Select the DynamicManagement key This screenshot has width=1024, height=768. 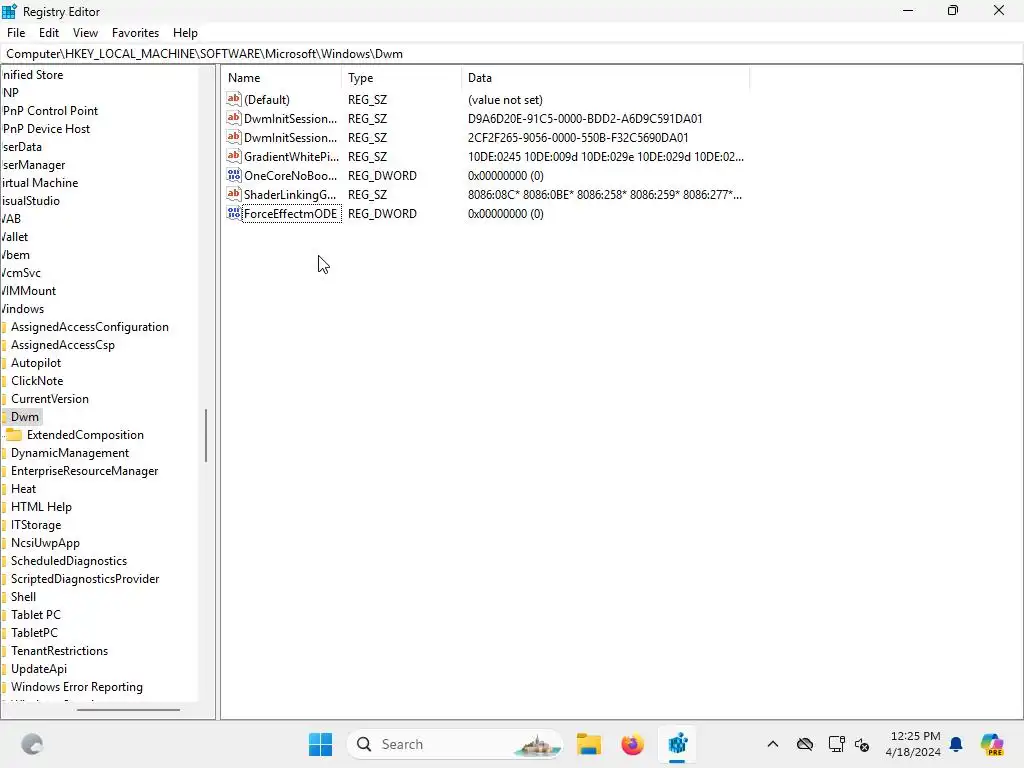click(70, 453)
